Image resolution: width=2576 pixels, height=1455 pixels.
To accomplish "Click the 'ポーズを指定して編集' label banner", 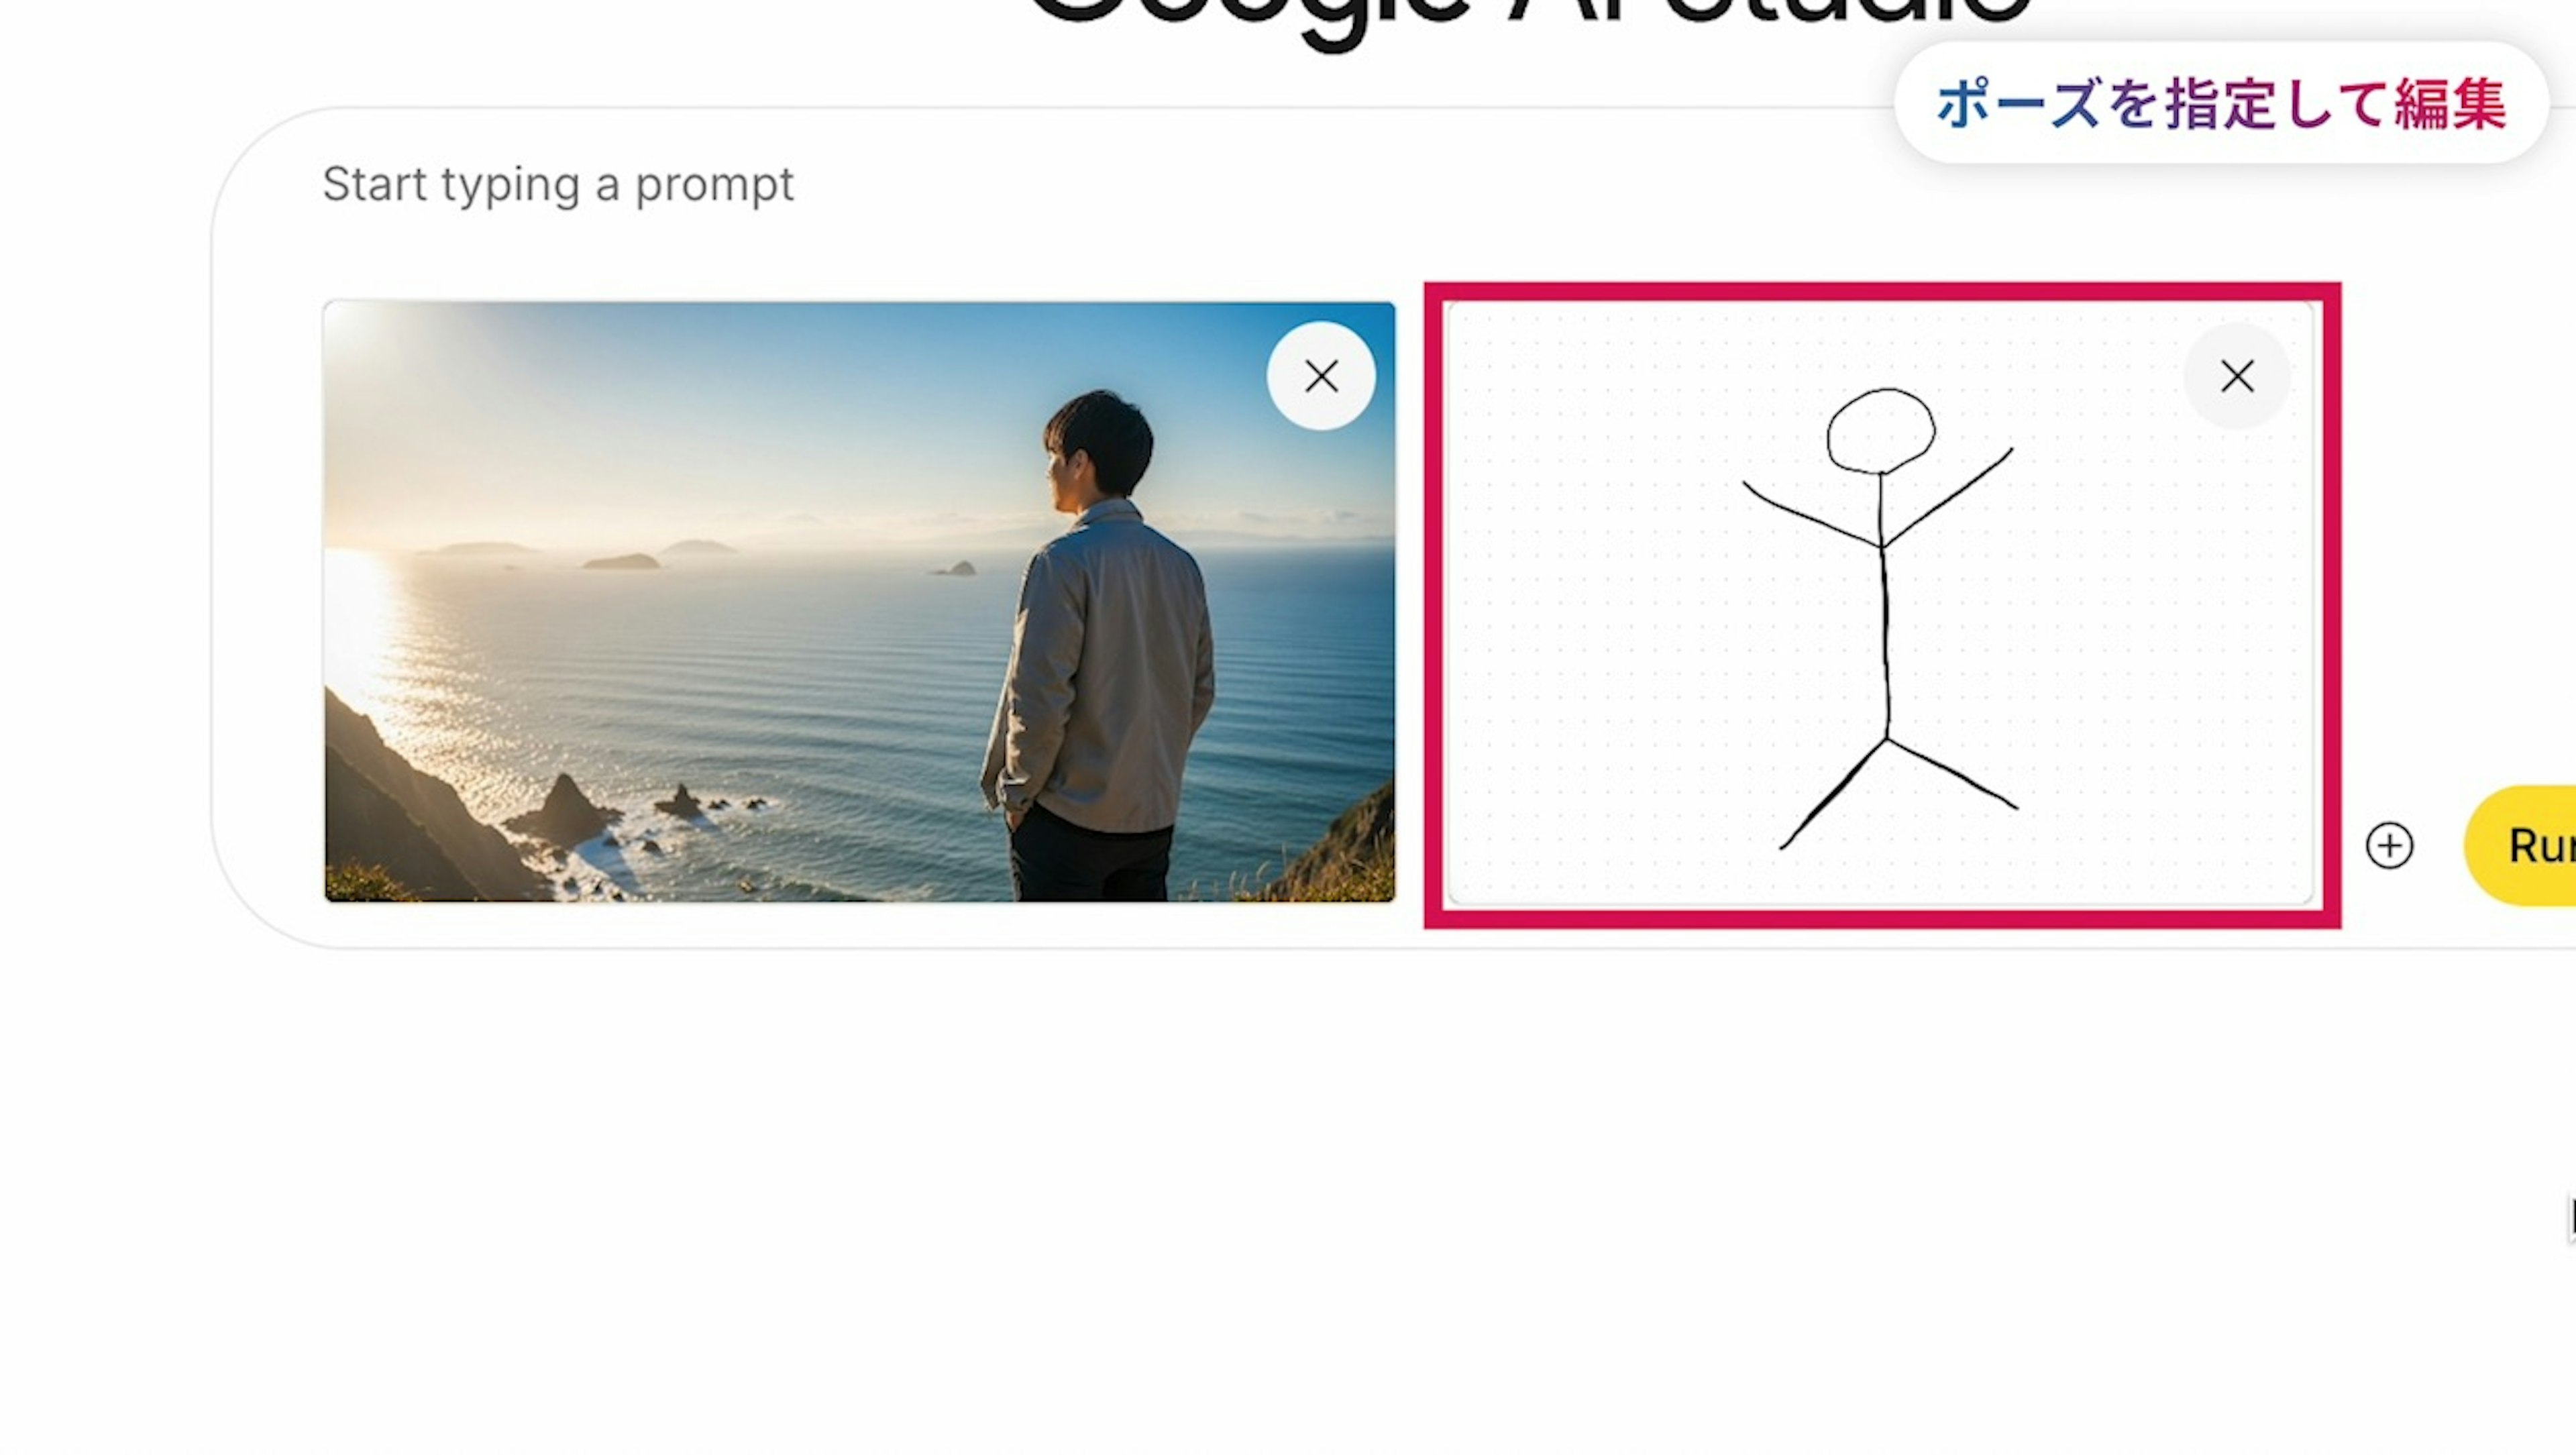I will 2221,103.
